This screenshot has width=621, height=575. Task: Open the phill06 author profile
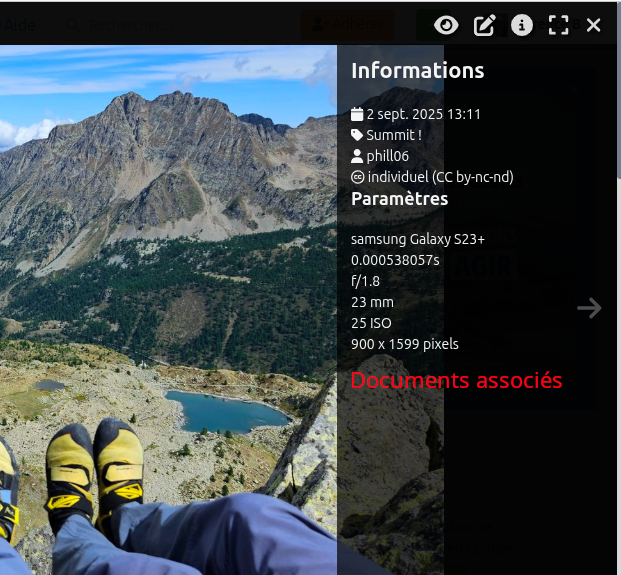point(387,156)
